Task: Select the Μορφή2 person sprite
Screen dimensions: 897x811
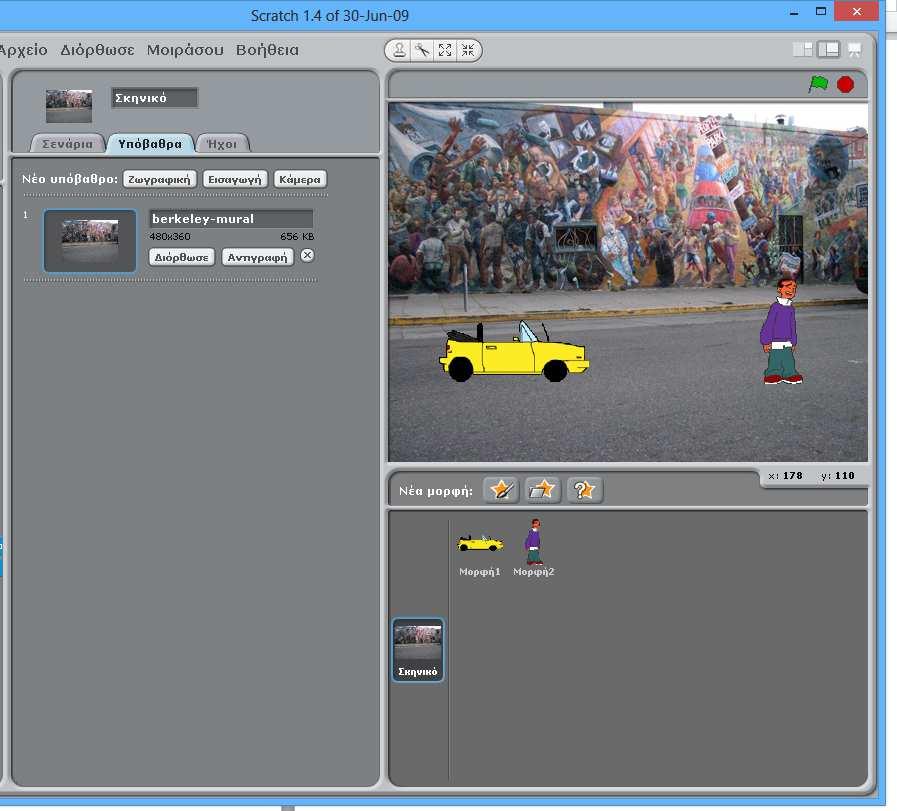Action: (x=534, y=548)
